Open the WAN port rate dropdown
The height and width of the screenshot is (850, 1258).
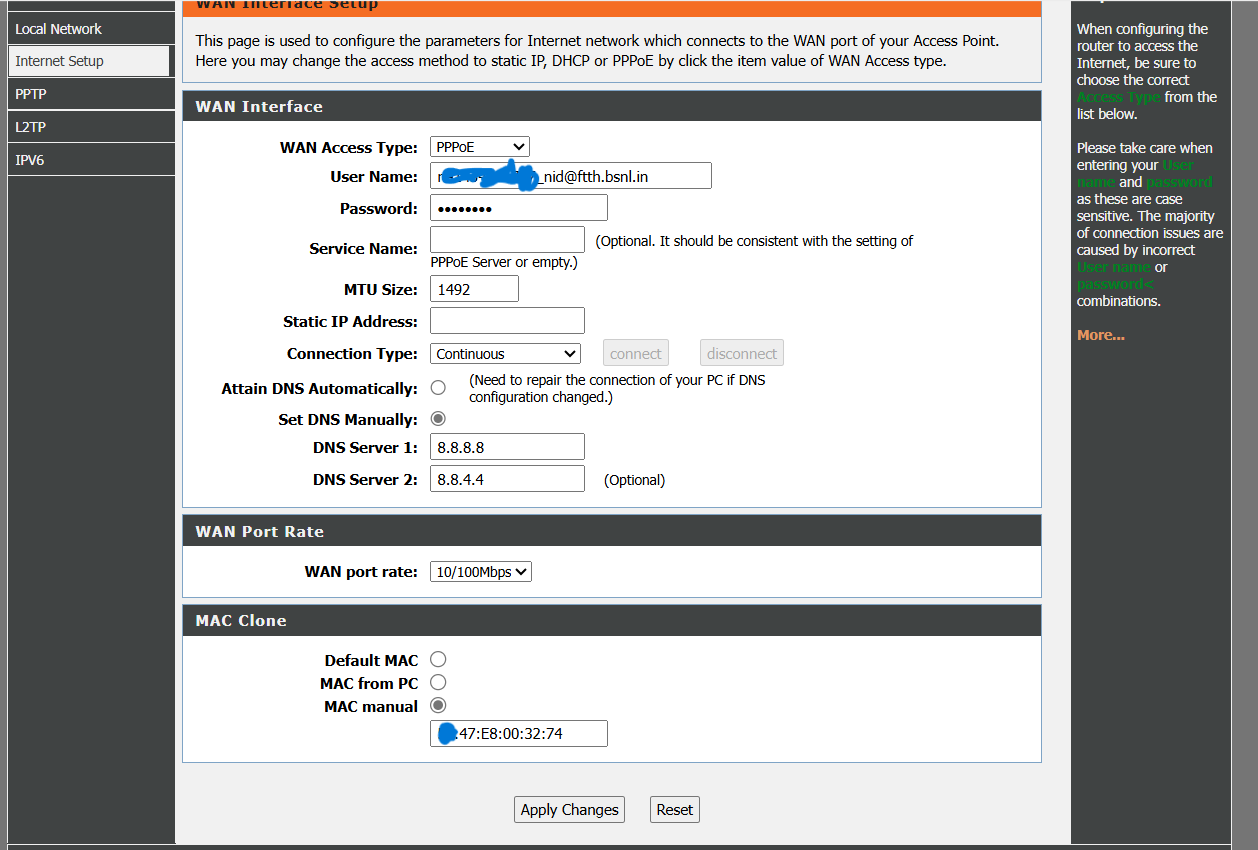click(x=481, y=572)
